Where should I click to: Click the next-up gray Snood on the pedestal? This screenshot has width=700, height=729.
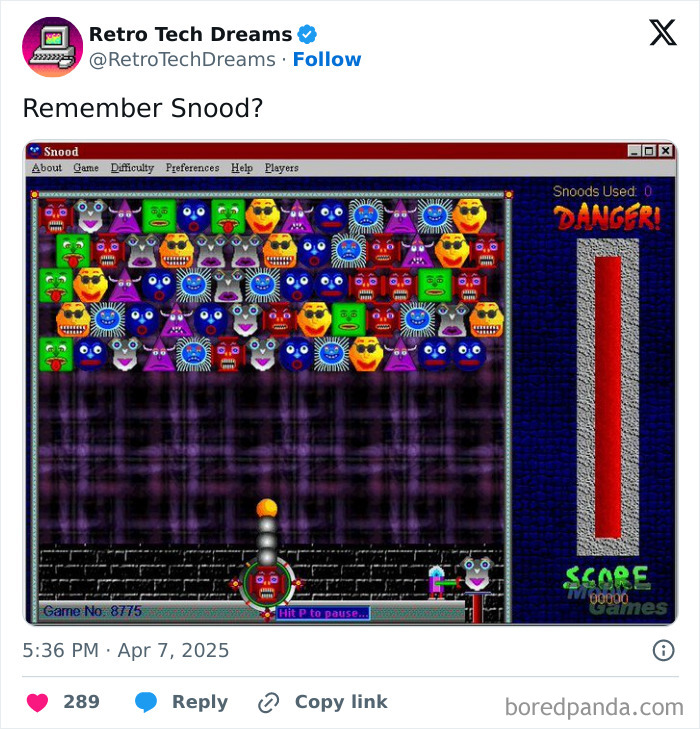(x=477, y=574)
